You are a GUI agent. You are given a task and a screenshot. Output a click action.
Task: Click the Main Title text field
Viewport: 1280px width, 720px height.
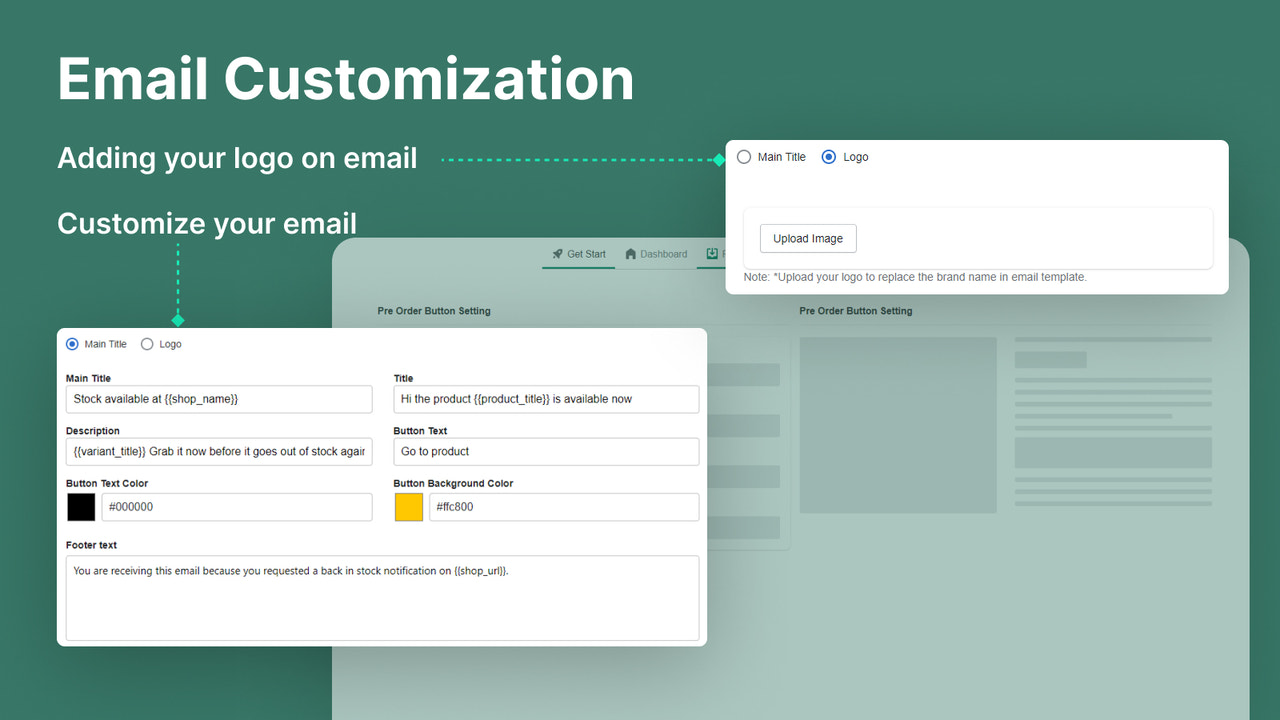point(218,399)
